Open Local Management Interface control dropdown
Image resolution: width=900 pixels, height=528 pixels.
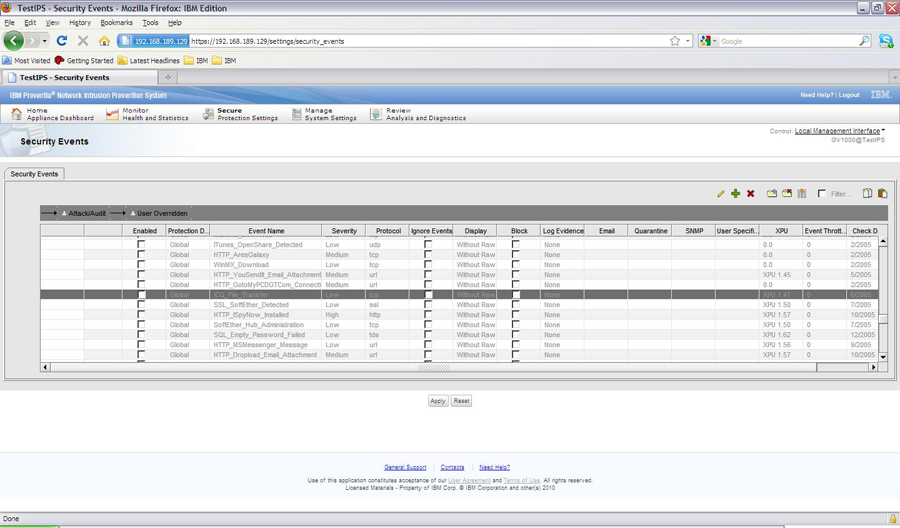click(x=839, y=131)
